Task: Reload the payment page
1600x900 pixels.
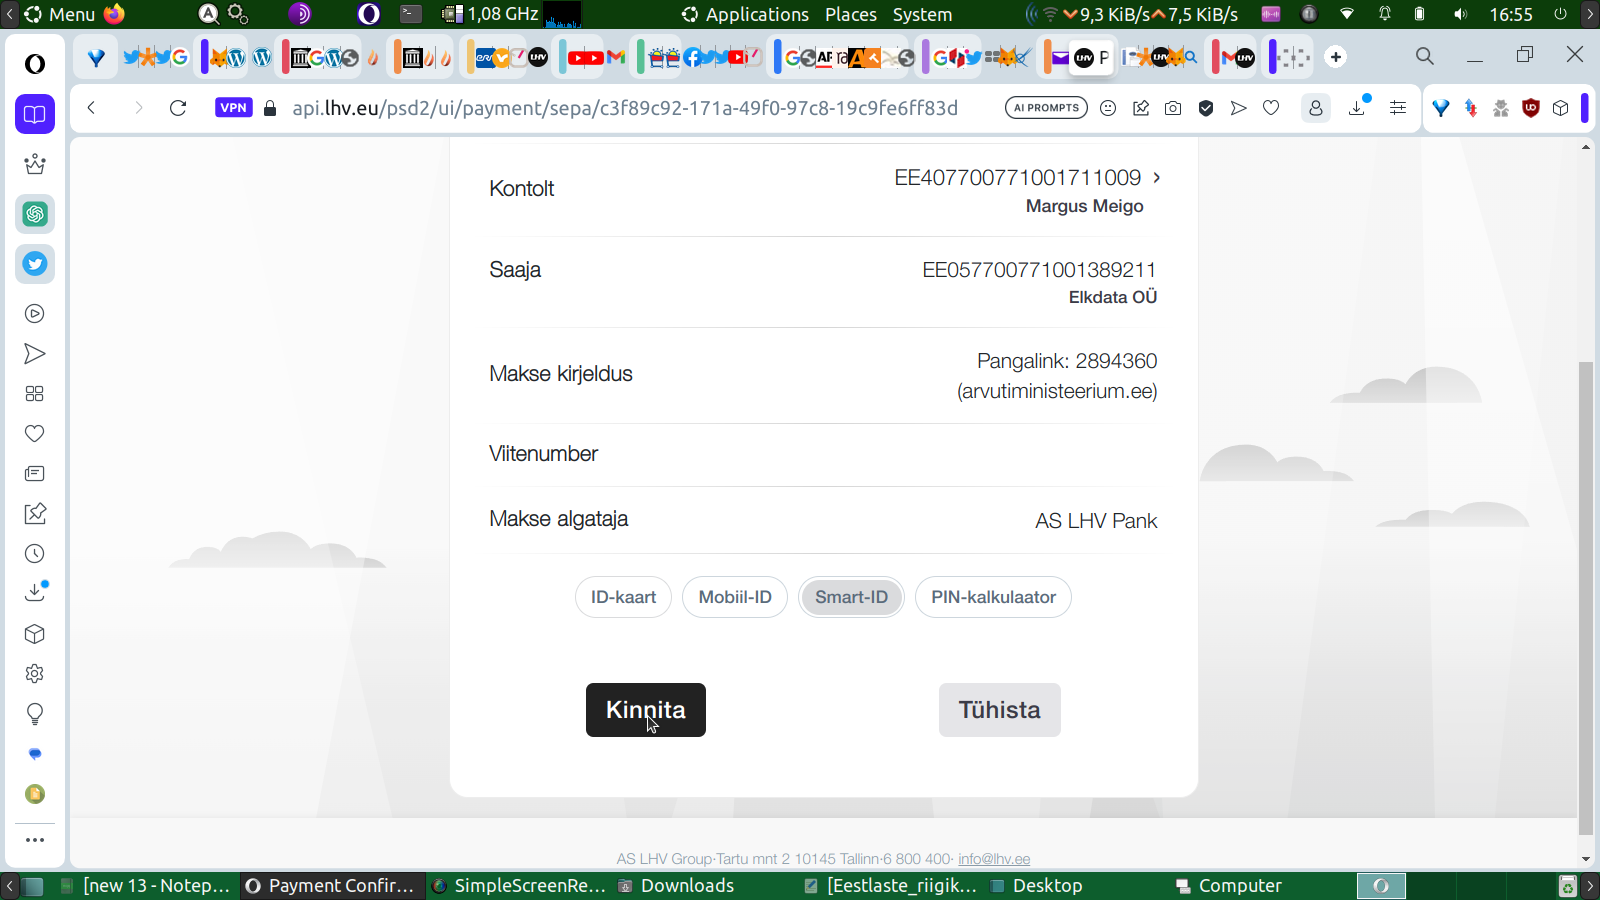Action: click(178, 108)
